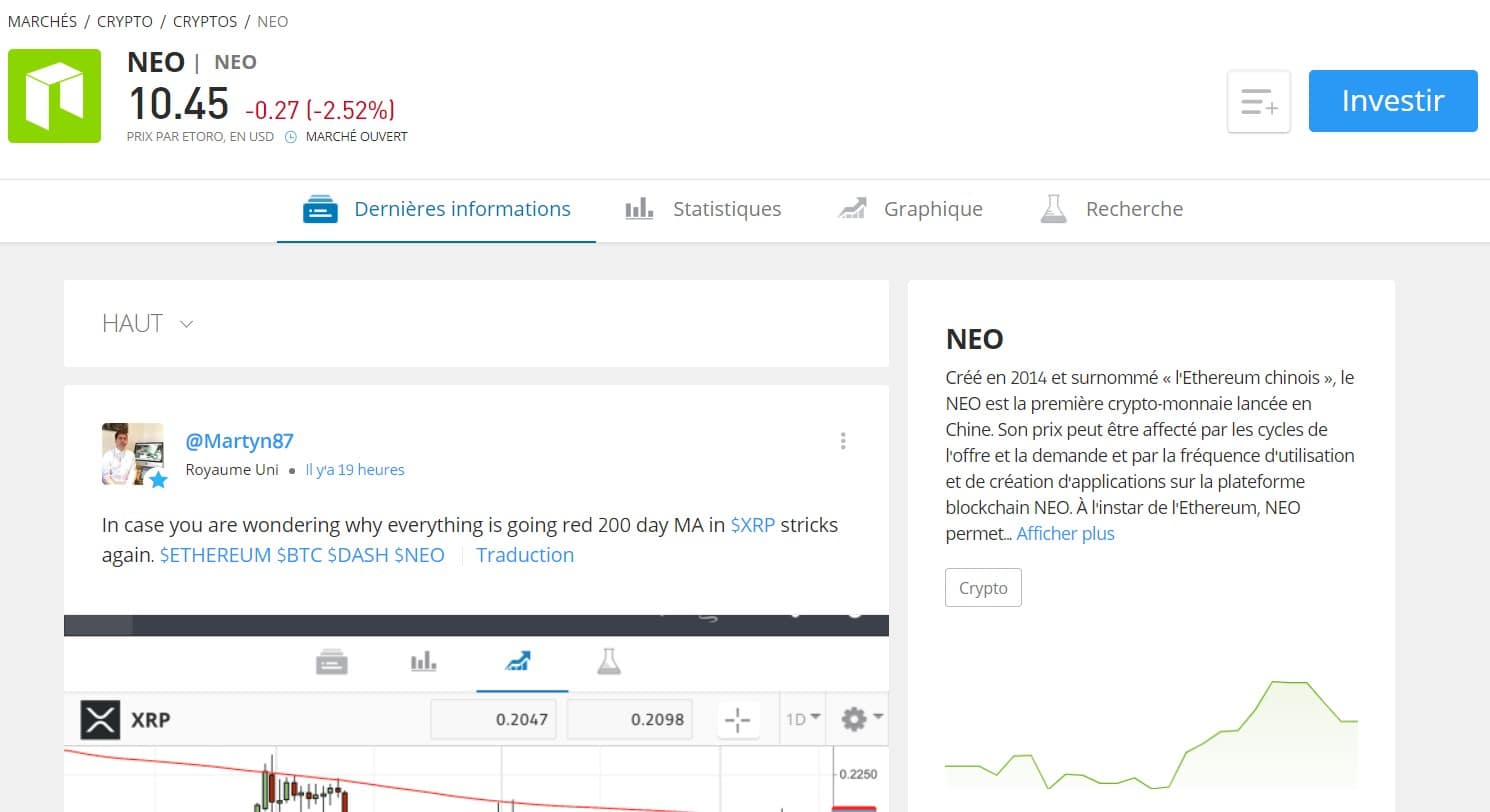Click the $BTC tag in the post
Screen dimensions: 1490x812
tap(299, 555)
